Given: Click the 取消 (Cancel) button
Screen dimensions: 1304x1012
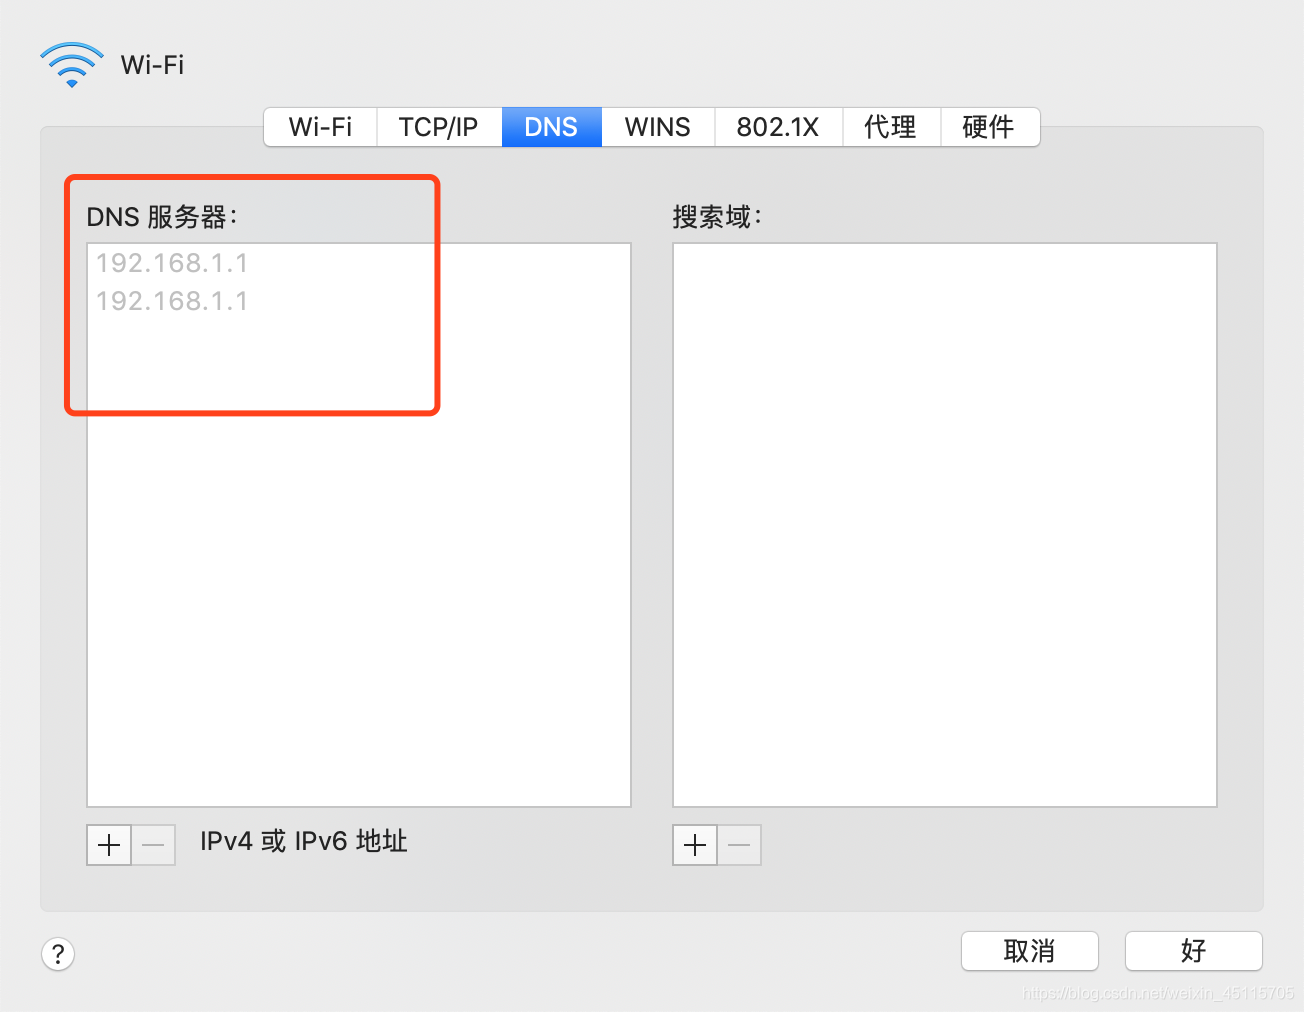Looking at the screenshot, I should click(1030, 951).
